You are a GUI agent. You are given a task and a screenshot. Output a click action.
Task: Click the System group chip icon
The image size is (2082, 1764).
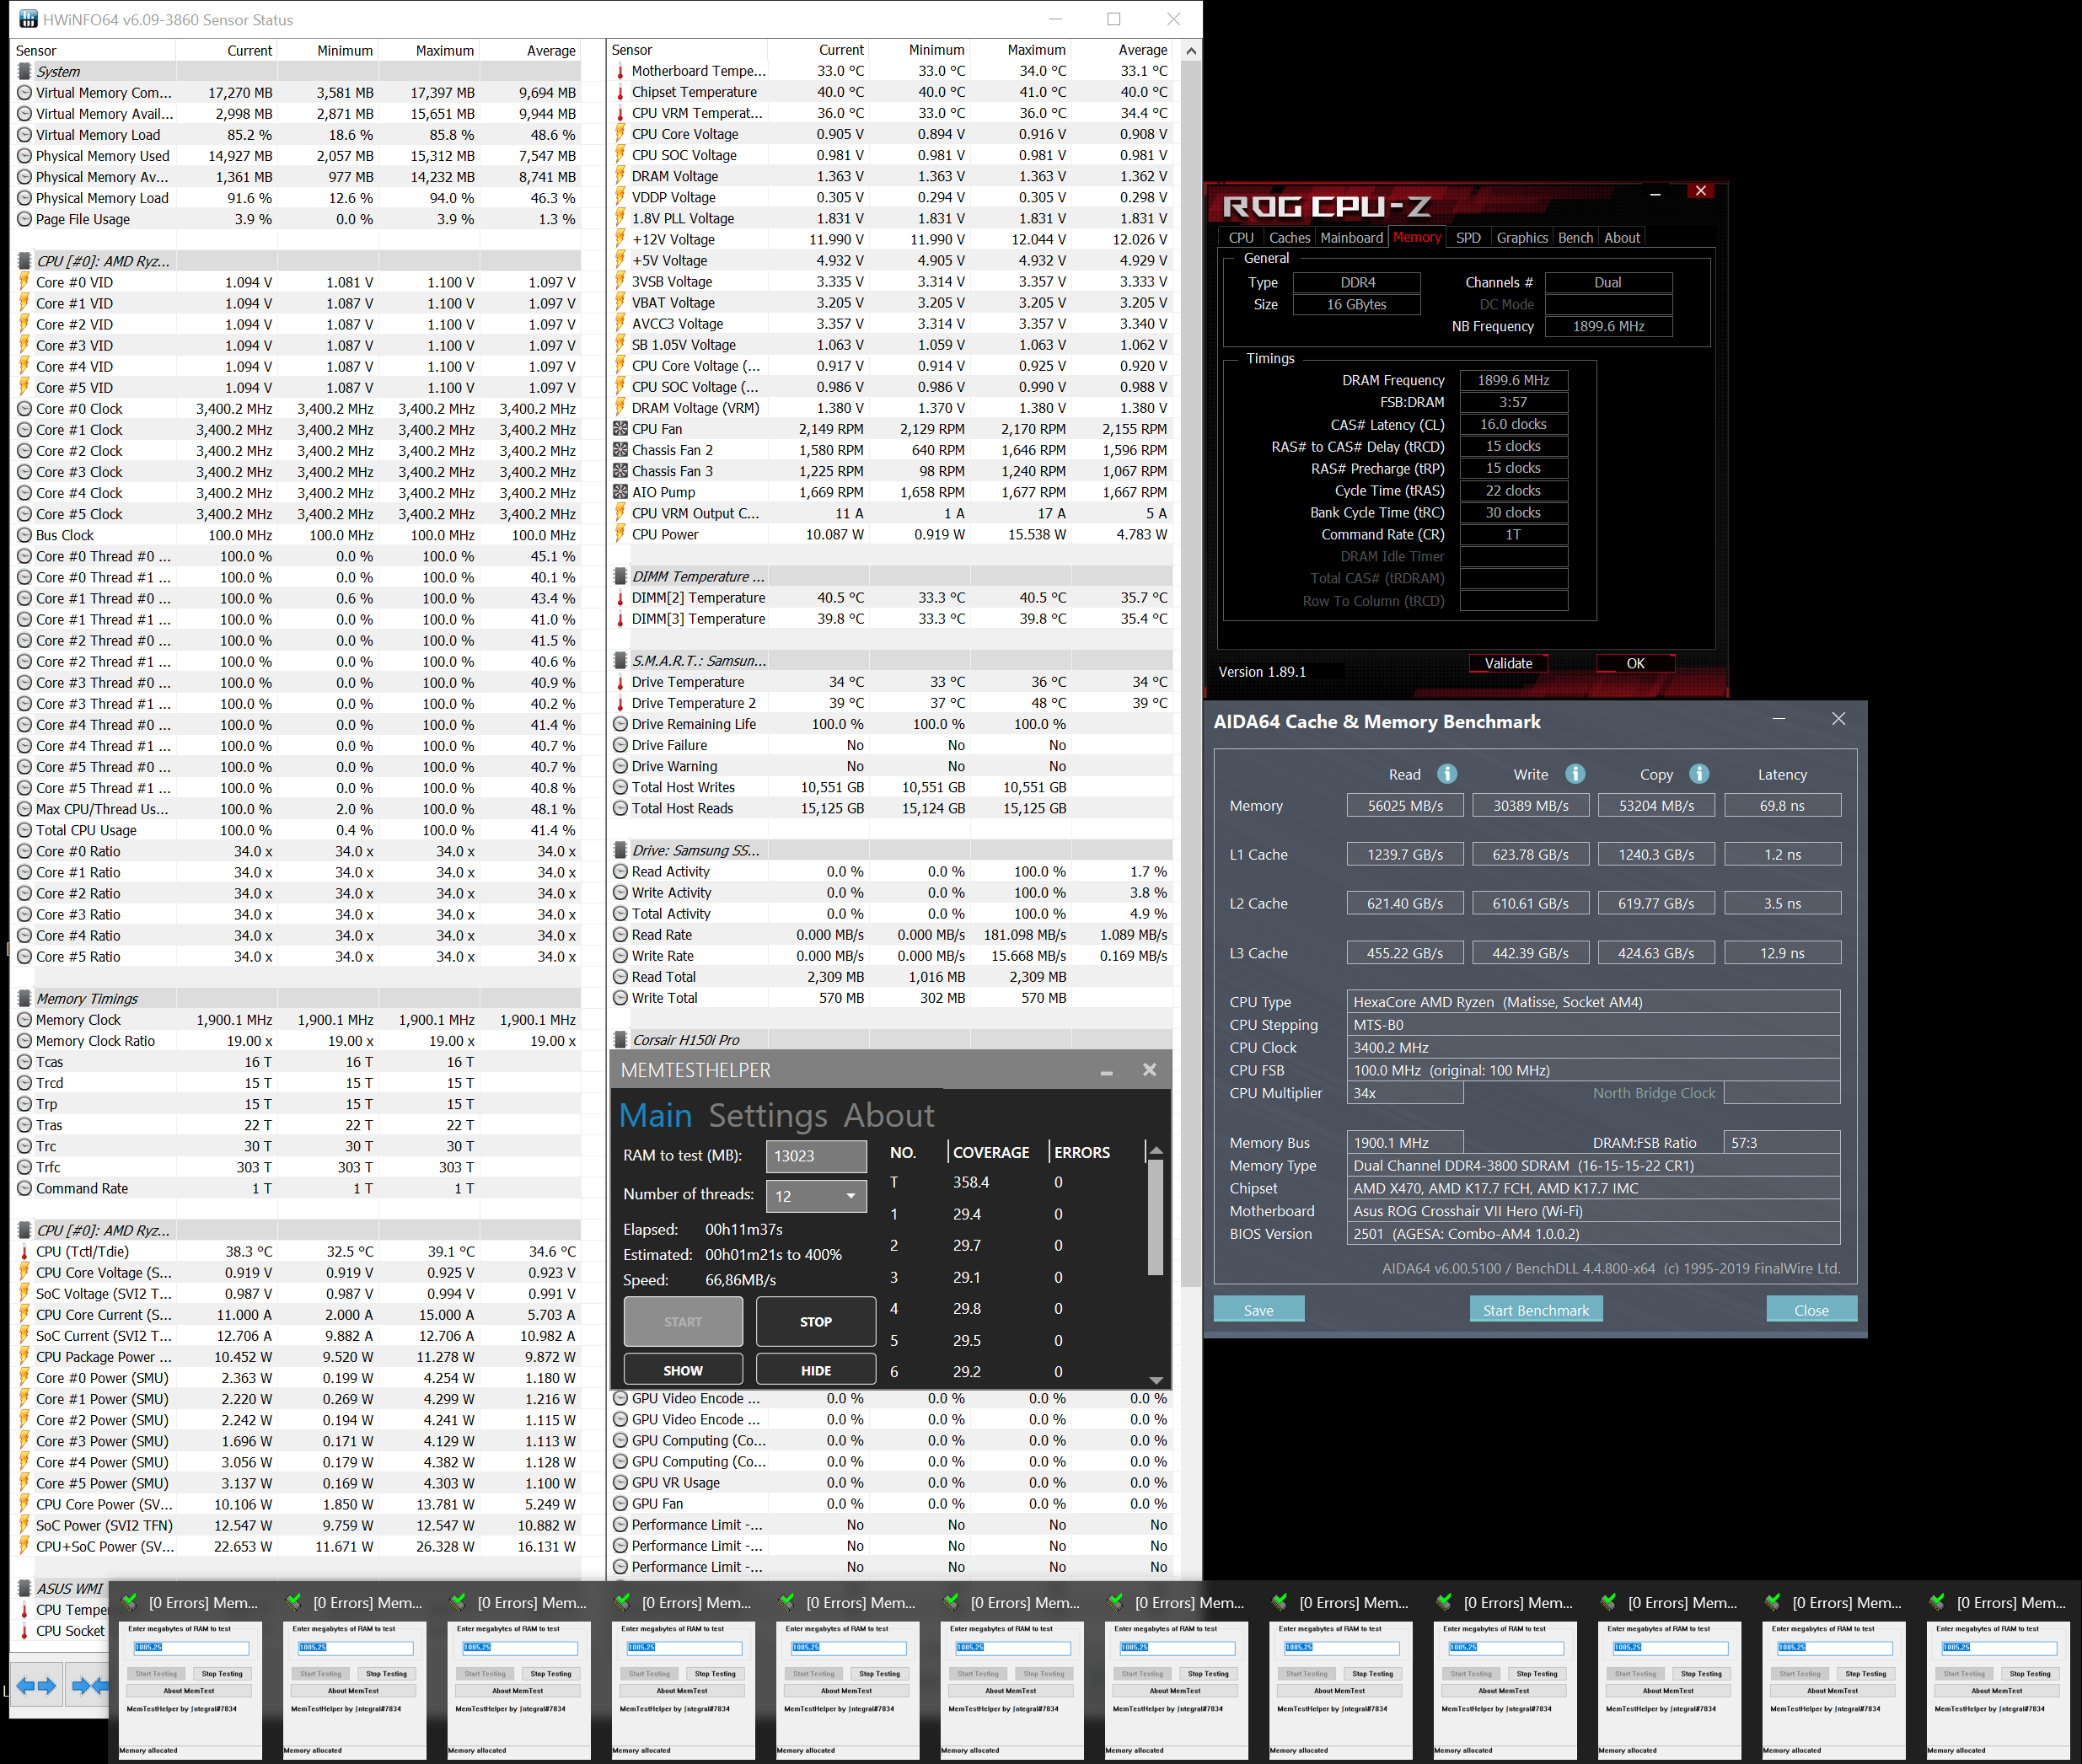point(24,72)
